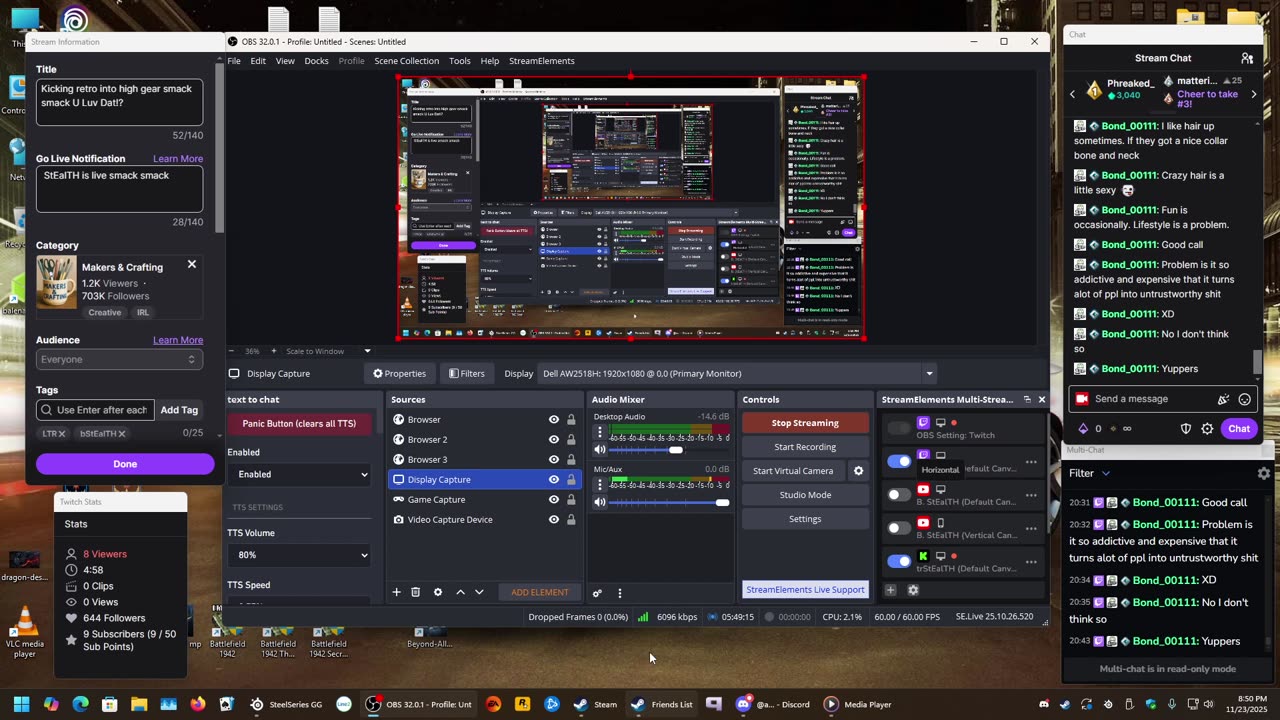Go to next item in chat leaderboard

coord(1254,94)
